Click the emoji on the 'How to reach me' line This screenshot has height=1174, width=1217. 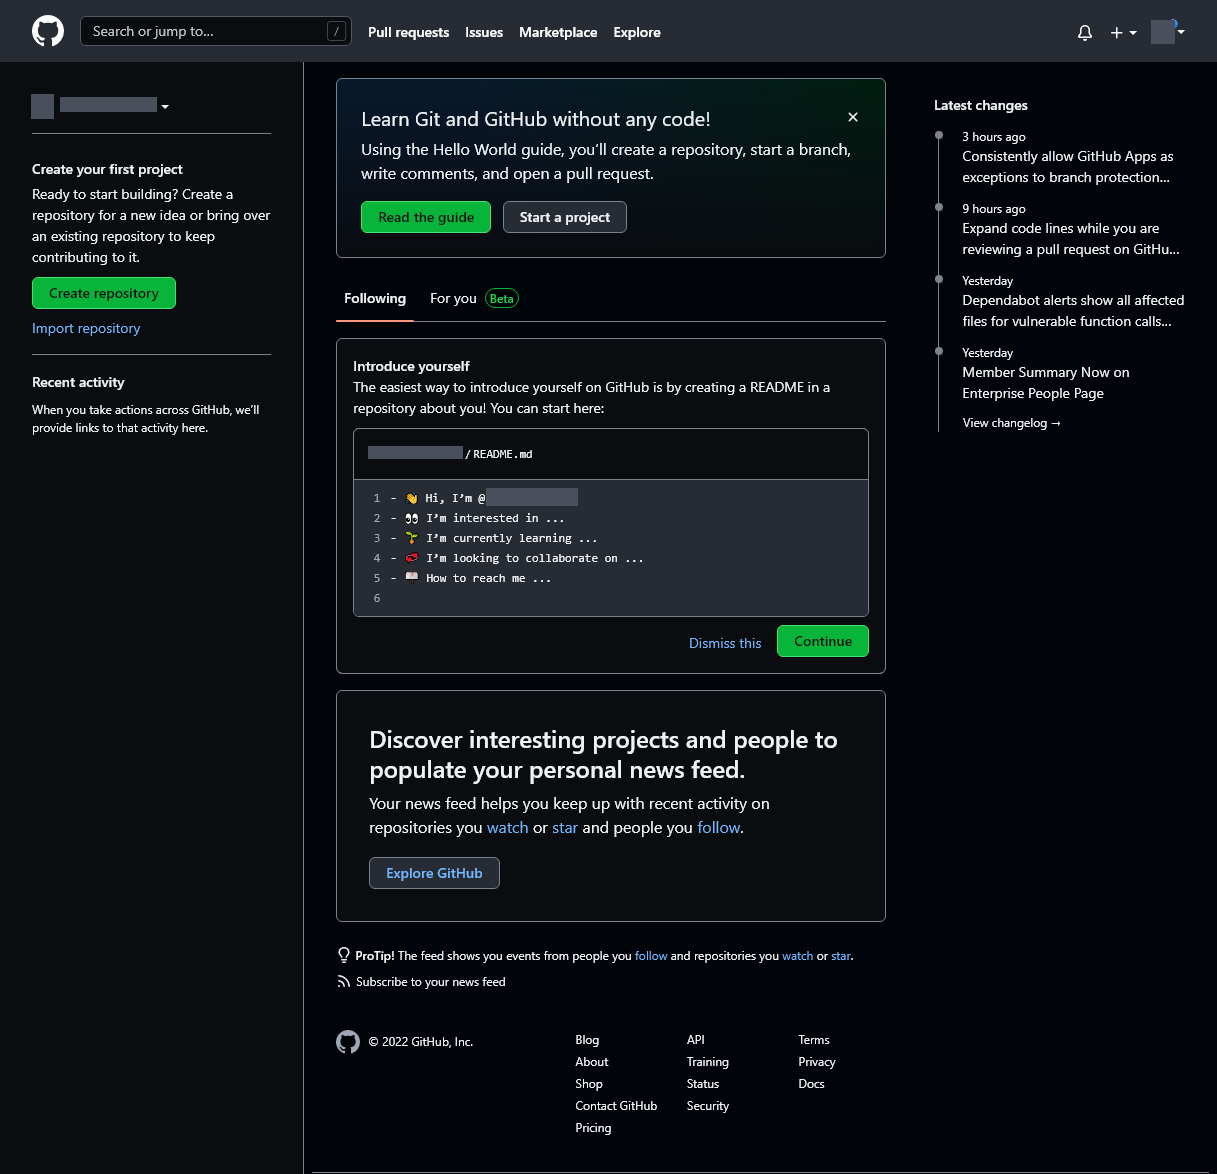412,578
